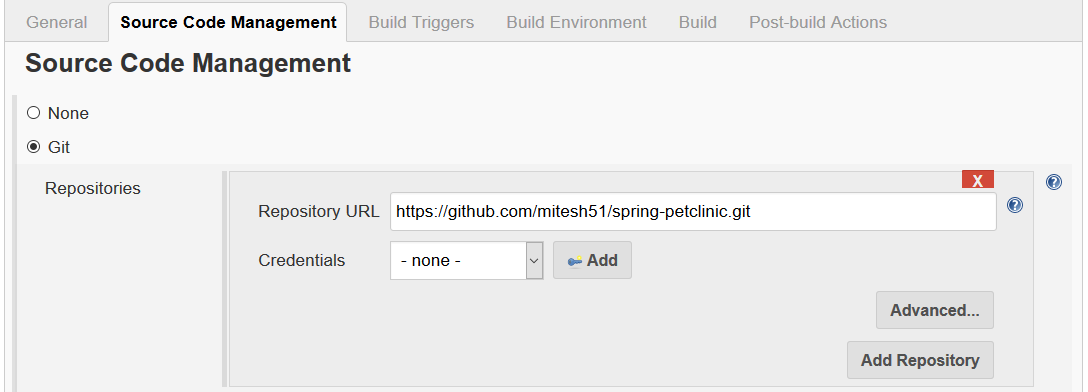Delete repository with the red X button
The height and width of the screenshot is (392, 1088).
(x=978, y=180)
